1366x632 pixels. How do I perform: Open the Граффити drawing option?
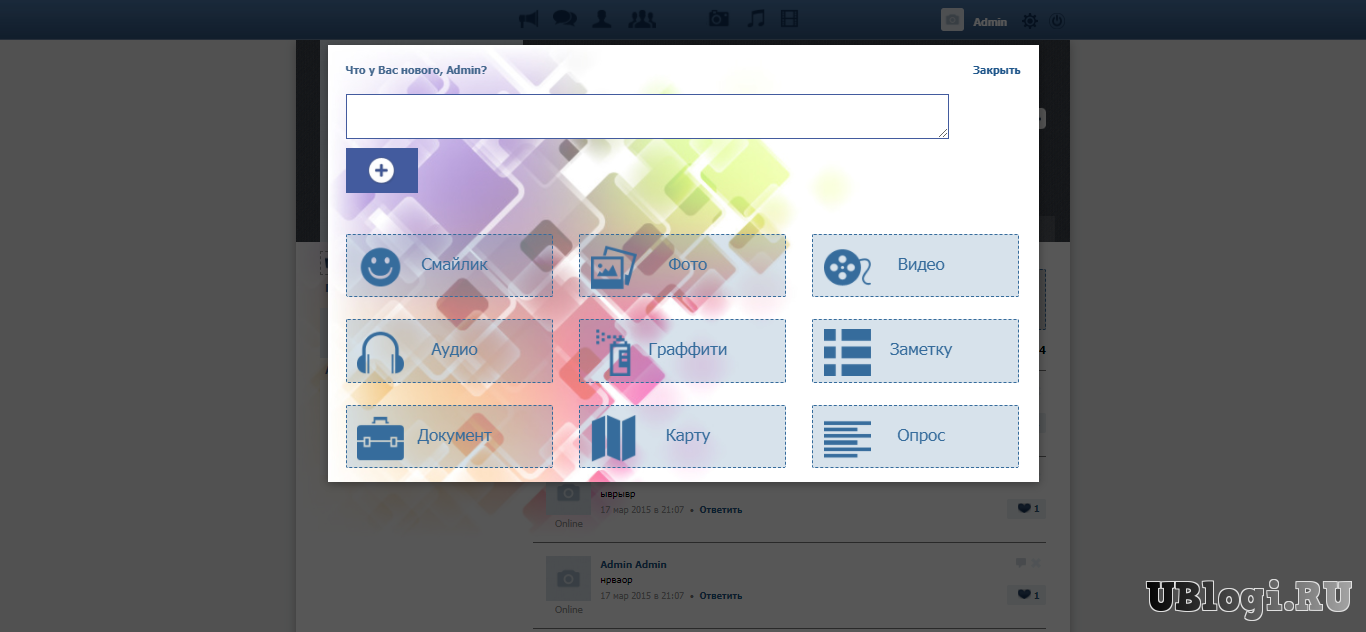click(682, 351)
